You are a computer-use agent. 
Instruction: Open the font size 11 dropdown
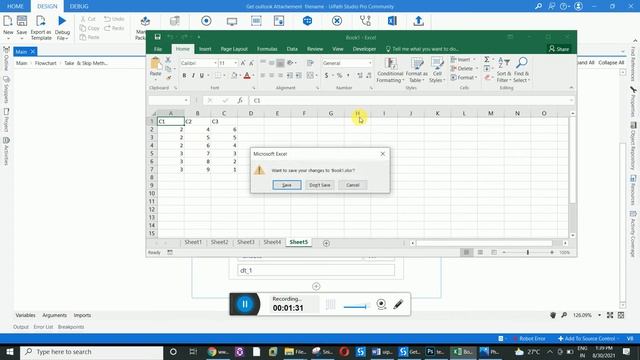(x=236, y=63)
